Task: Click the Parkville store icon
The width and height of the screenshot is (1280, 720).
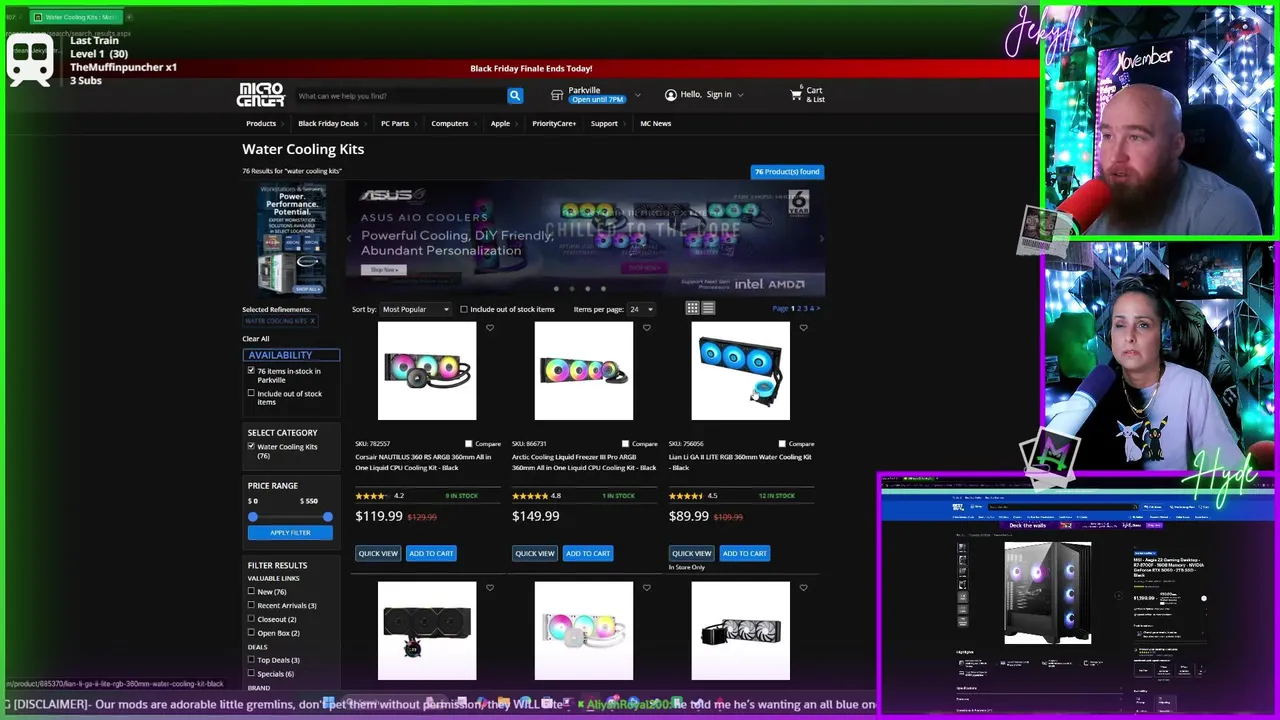Action: pos(557,95)
